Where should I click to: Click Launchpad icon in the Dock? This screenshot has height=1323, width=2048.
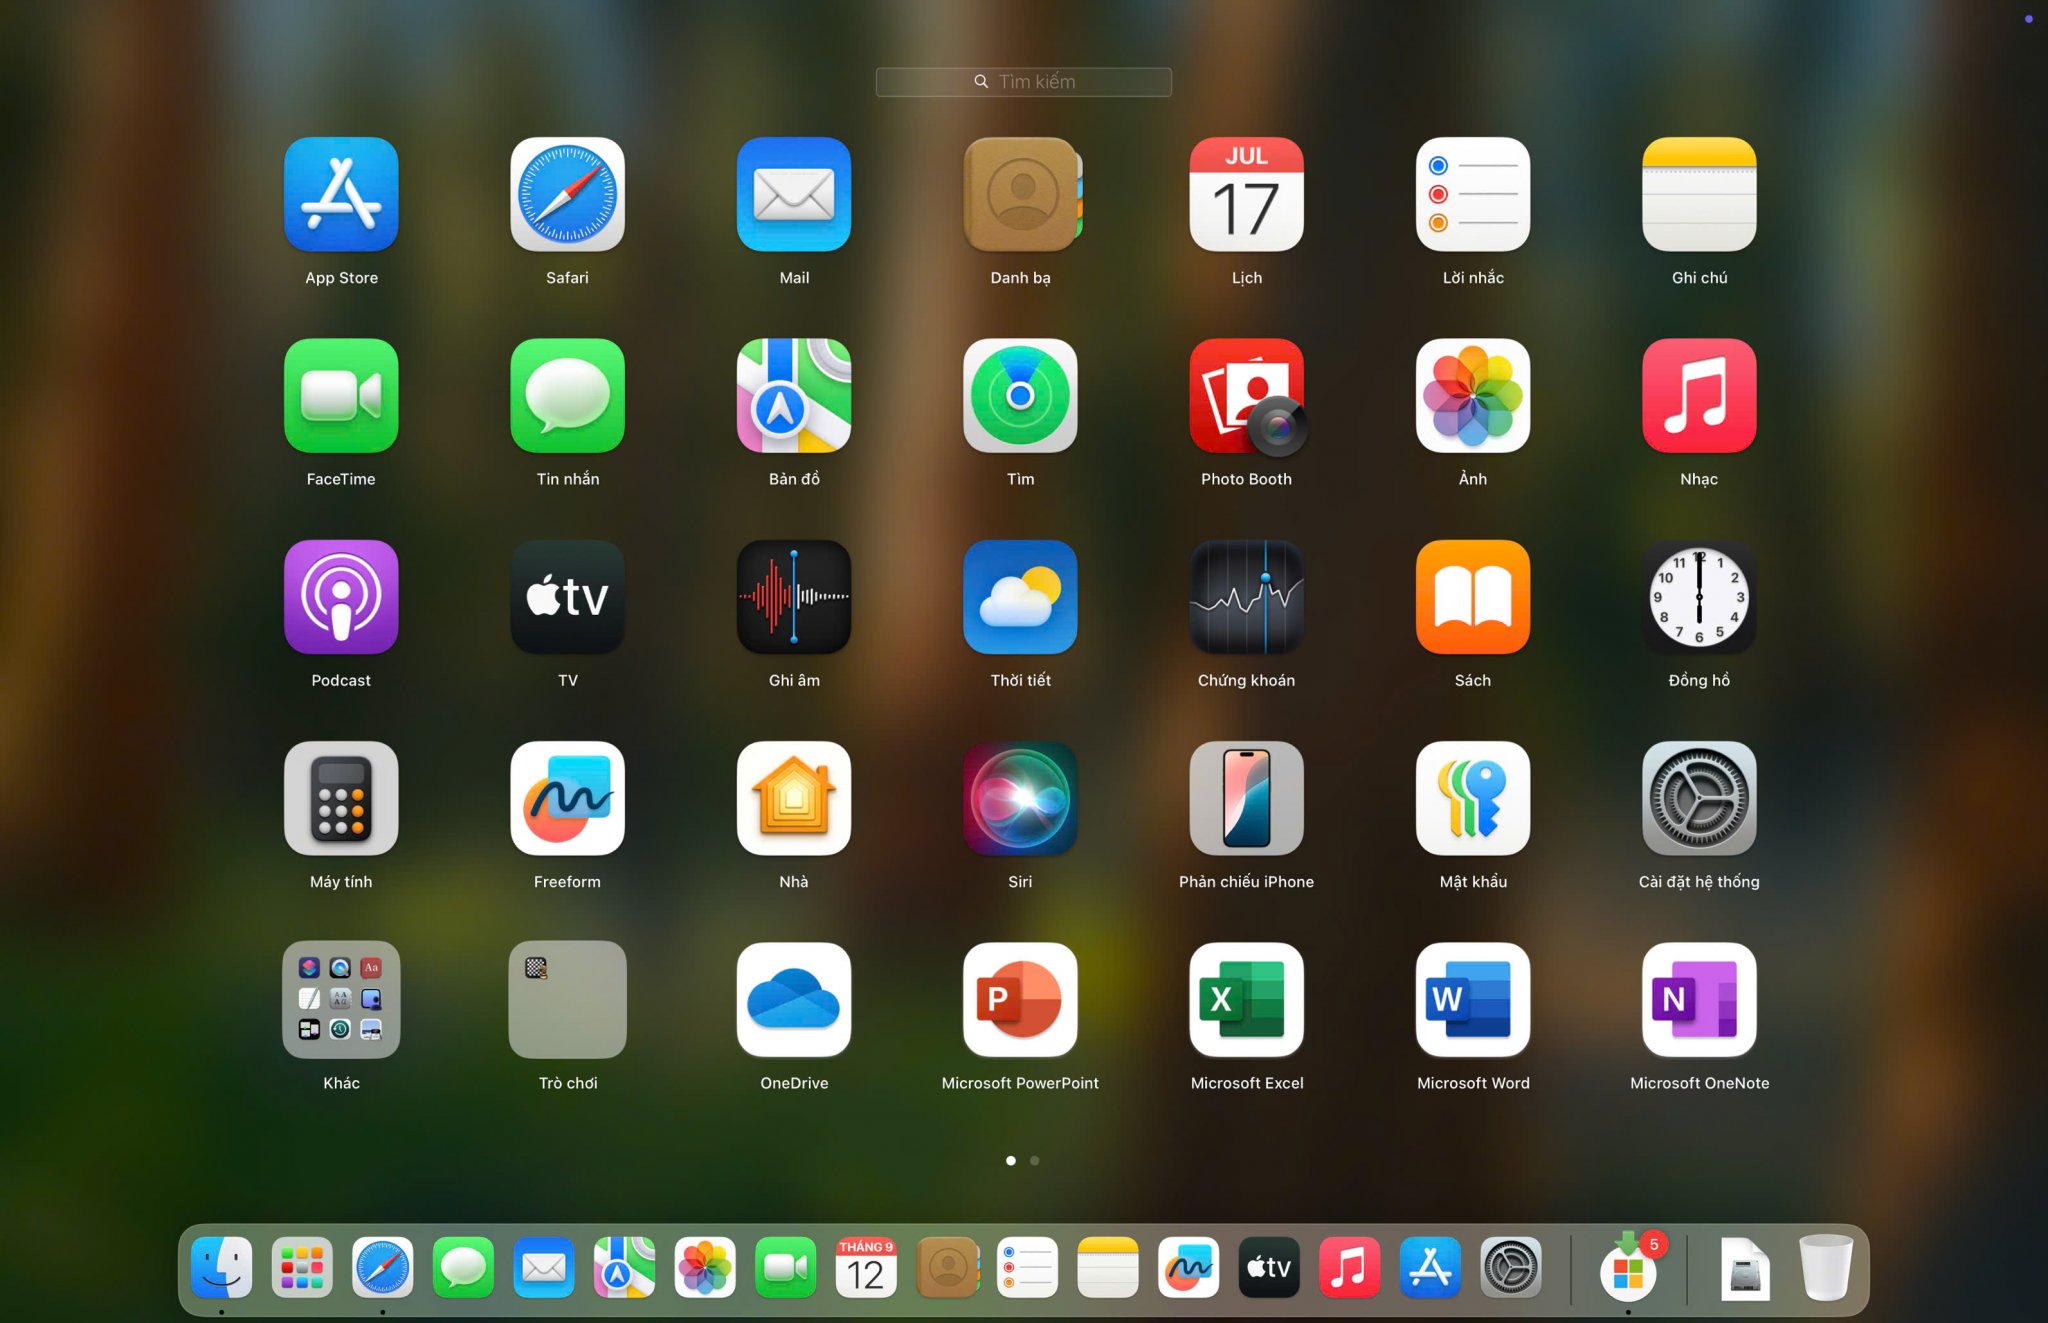click(302, 1268)
